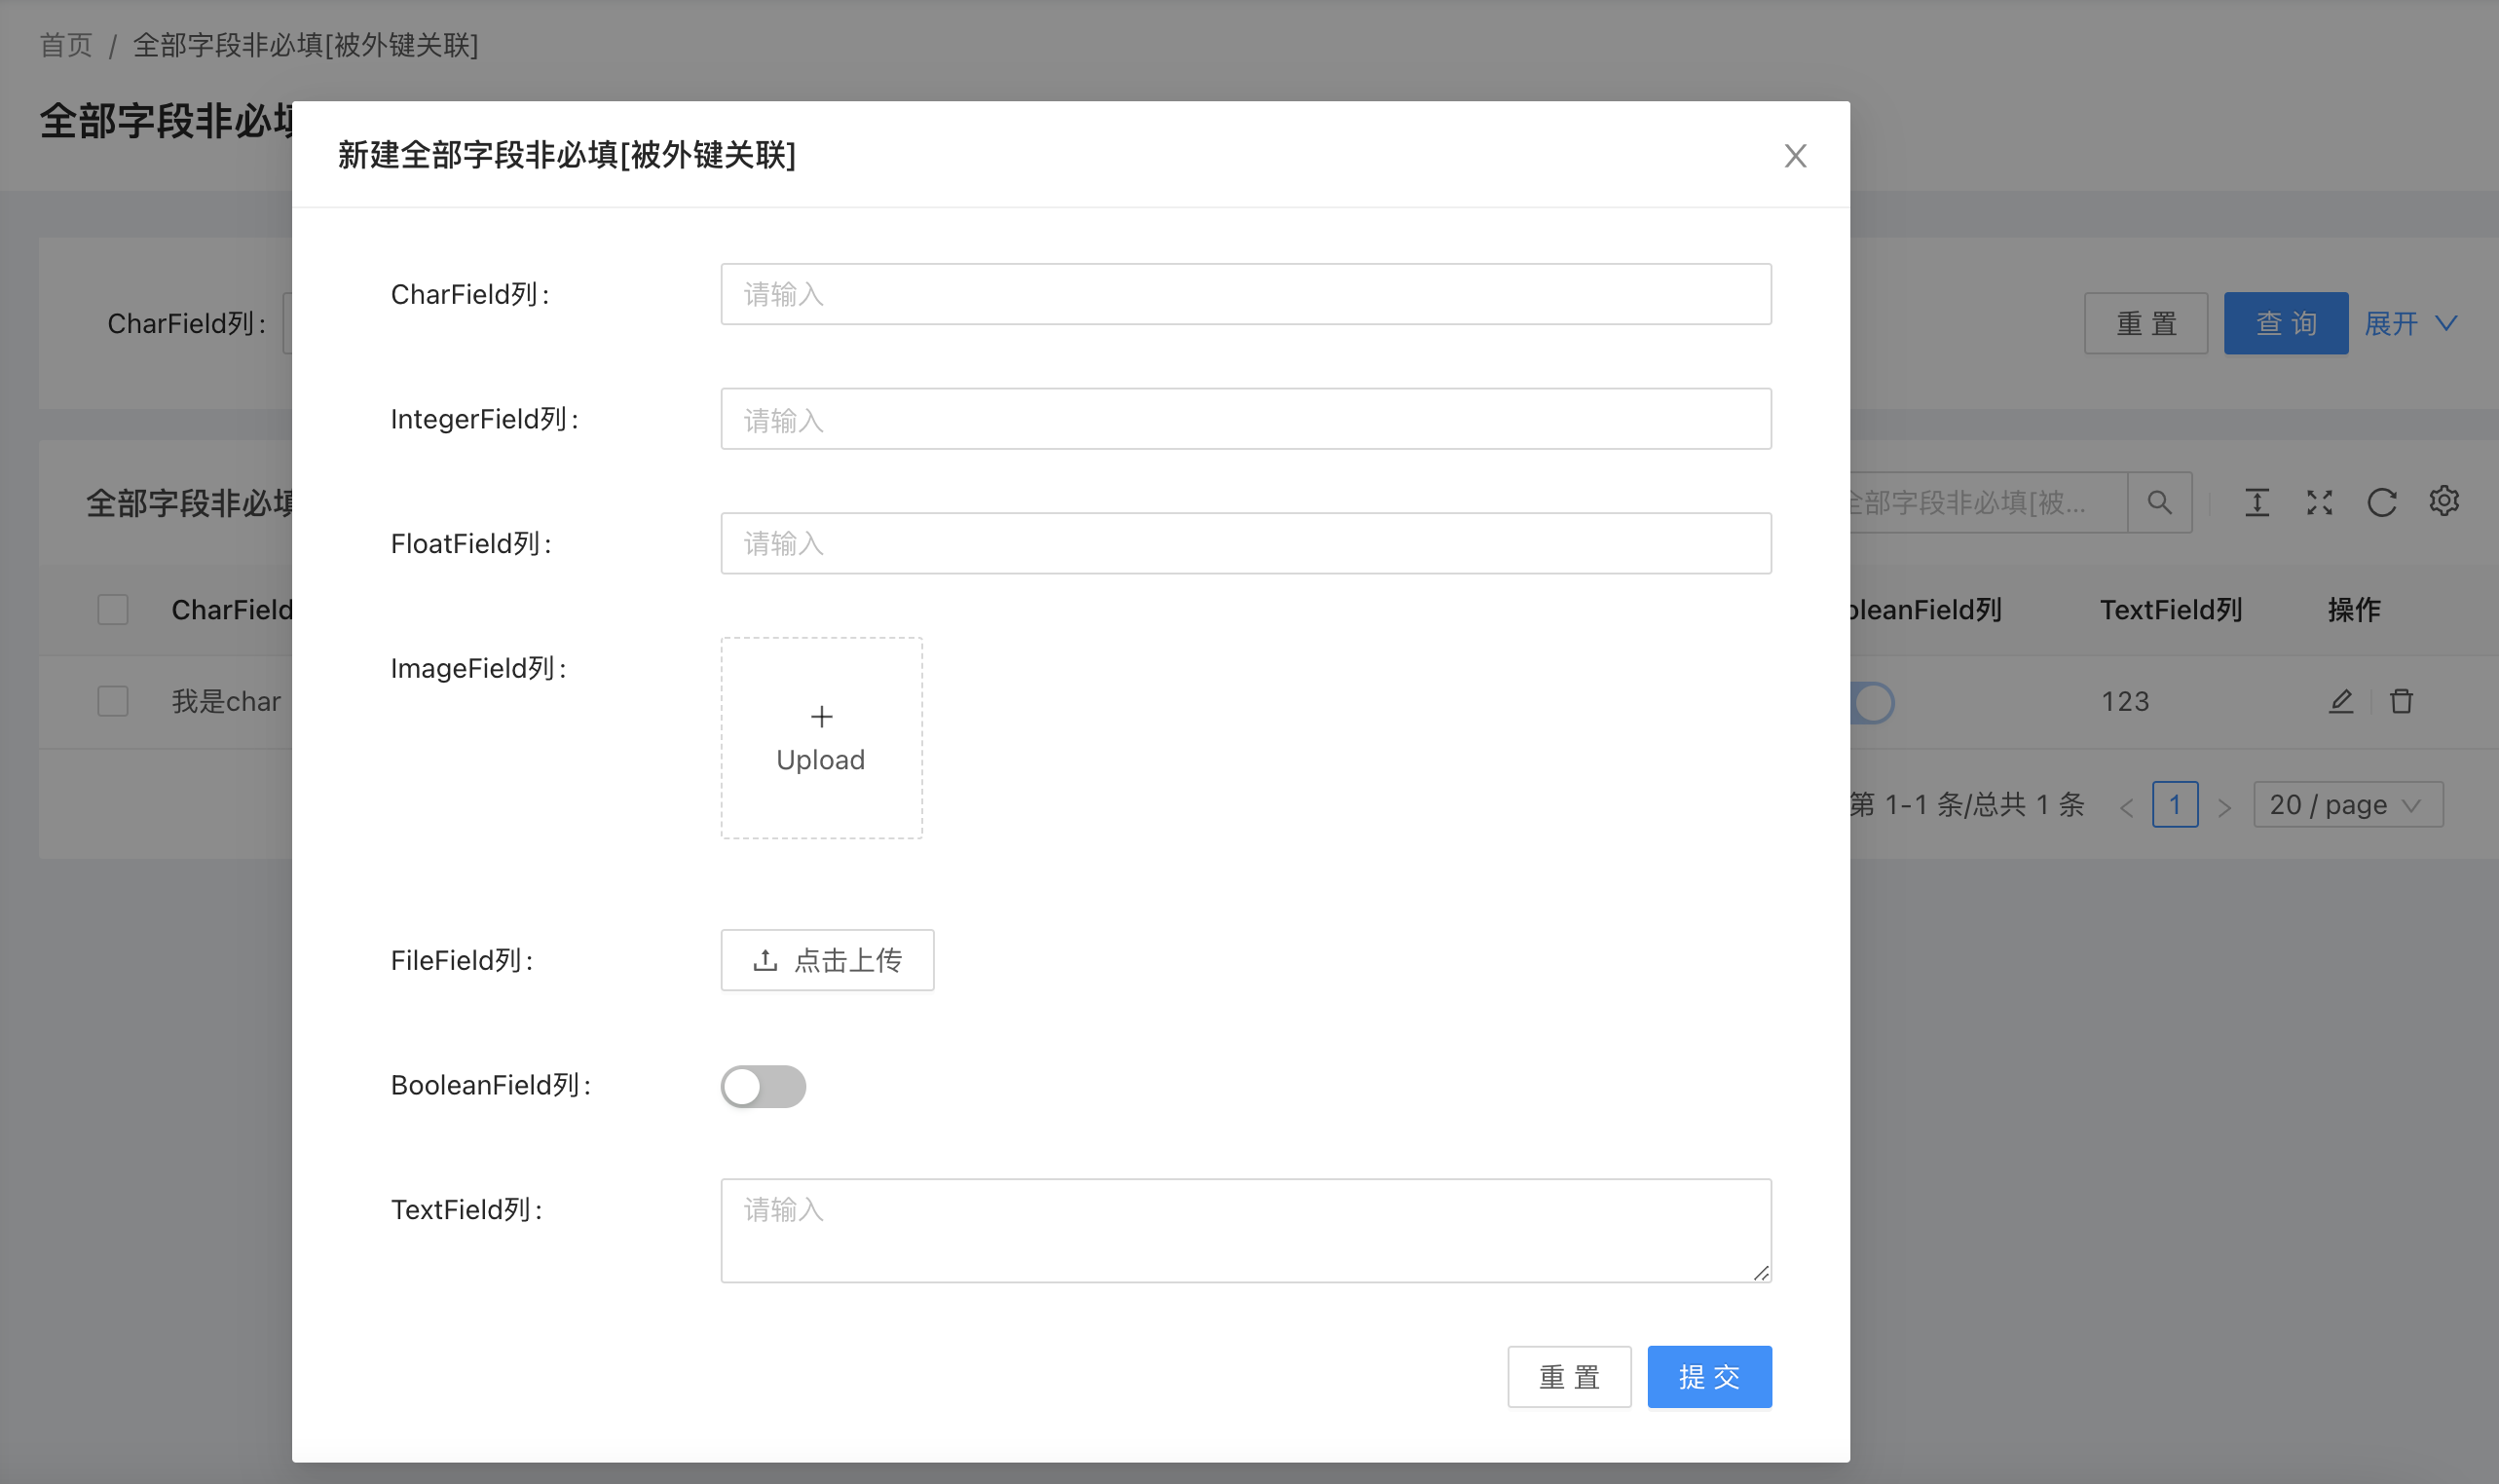Refresh the table with reload icon
The image size is (2499, 1484).
(2381, 502)
